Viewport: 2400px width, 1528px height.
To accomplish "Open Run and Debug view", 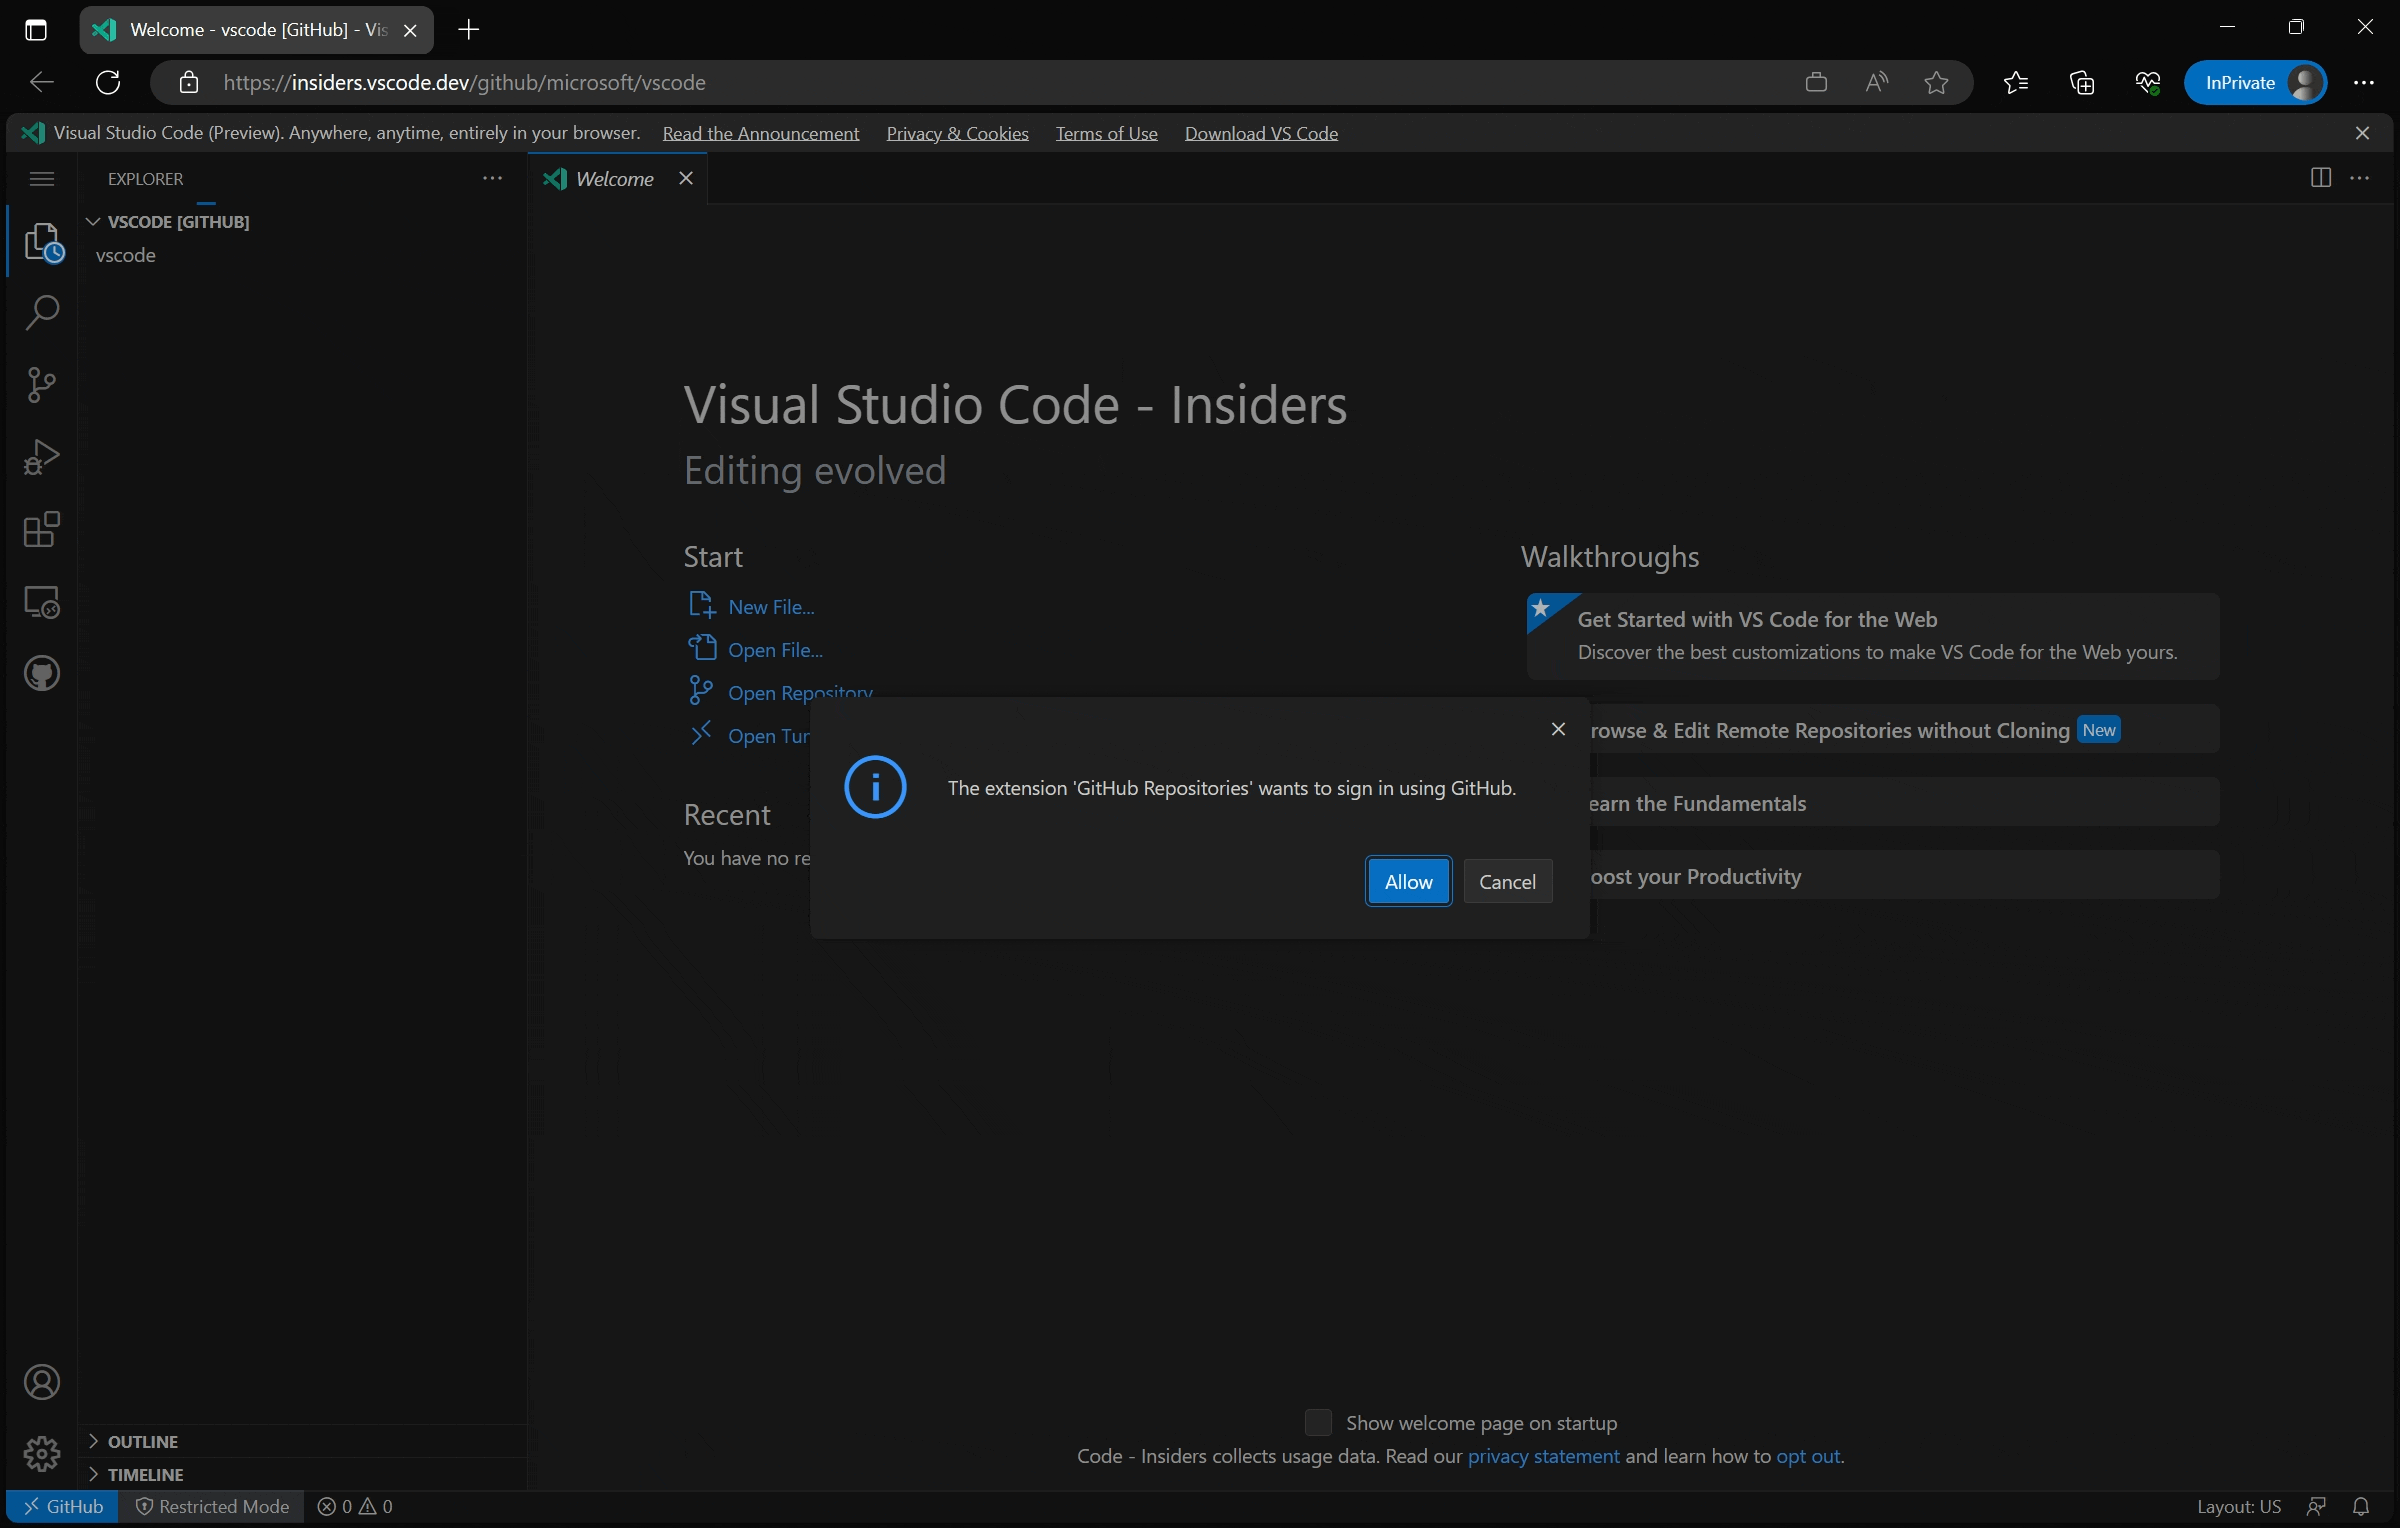I will [x=43, y=456].
